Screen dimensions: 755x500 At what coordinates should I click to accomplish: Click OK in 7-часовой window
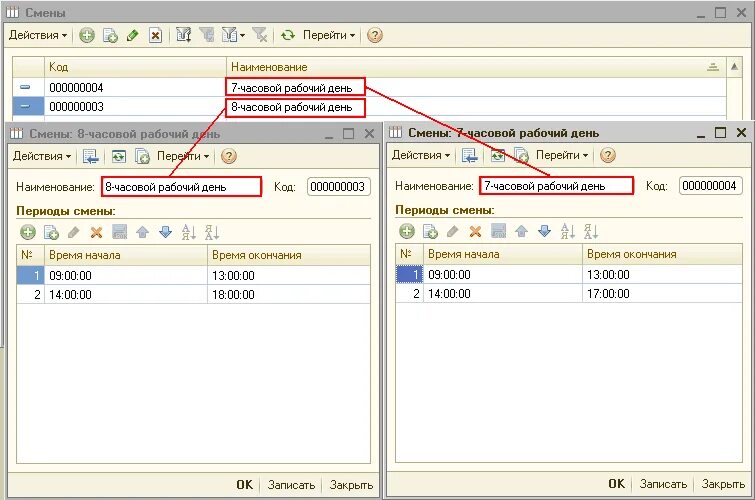(x=616, y=484)
